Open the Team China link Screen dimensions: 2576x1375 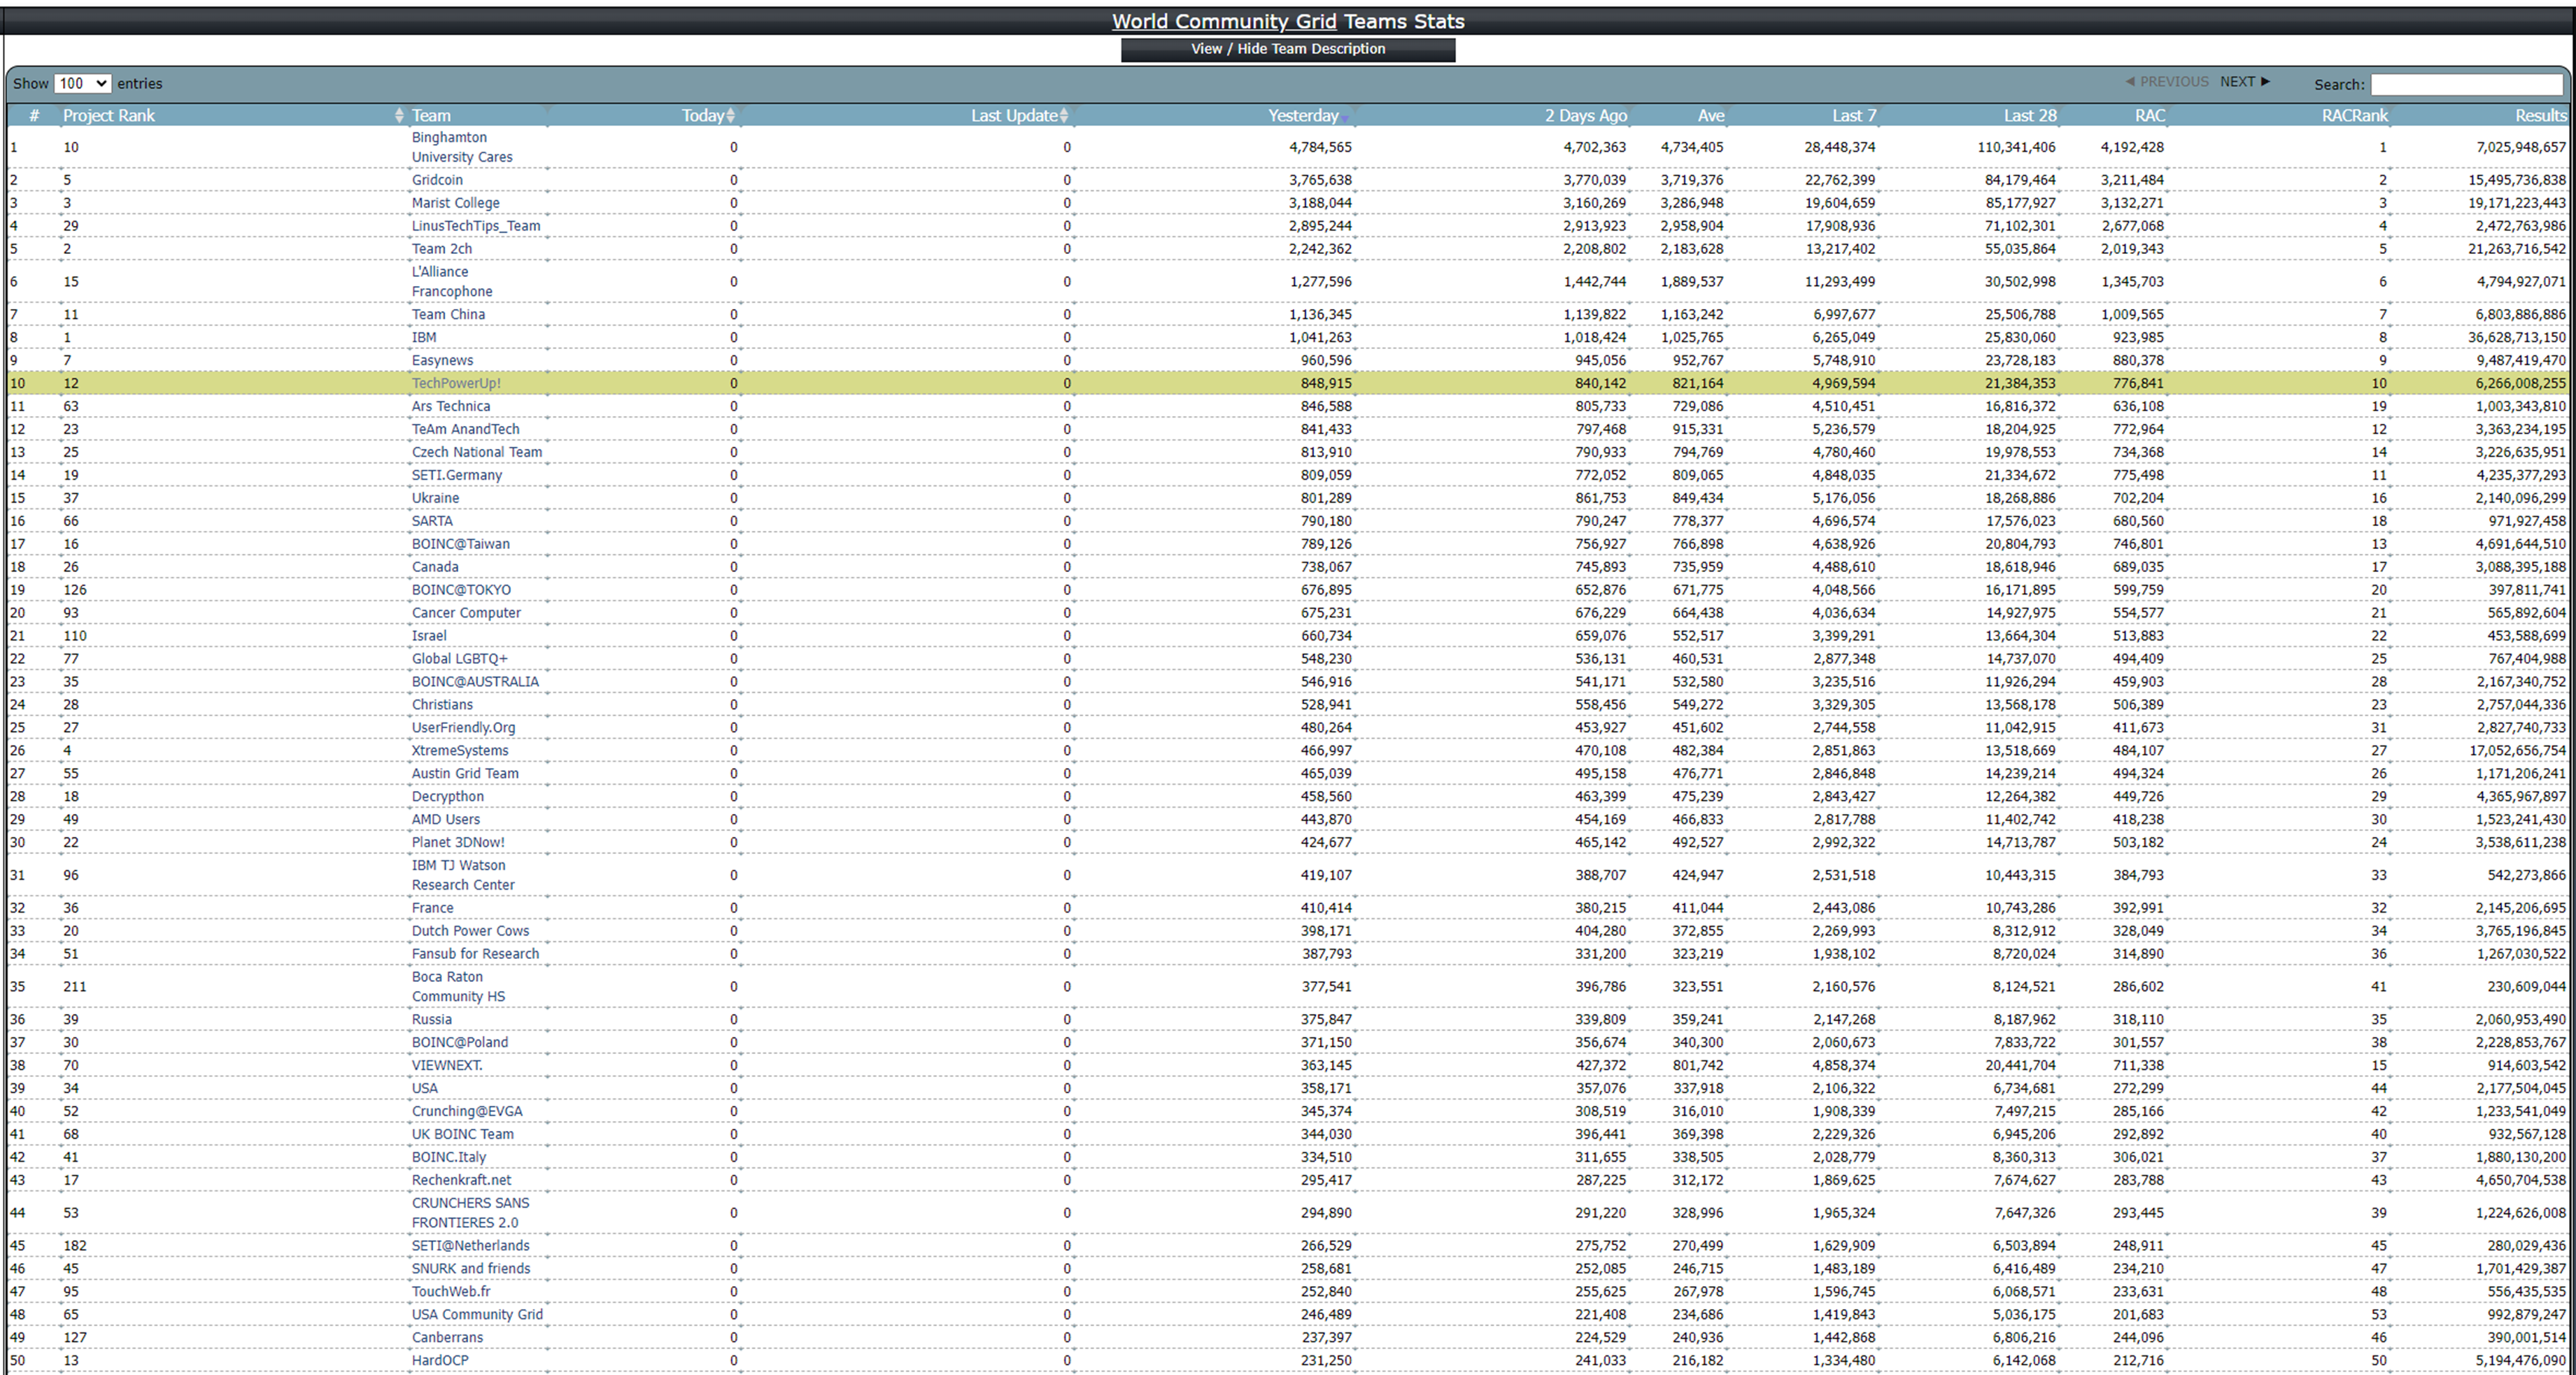[x=448, y=315]
